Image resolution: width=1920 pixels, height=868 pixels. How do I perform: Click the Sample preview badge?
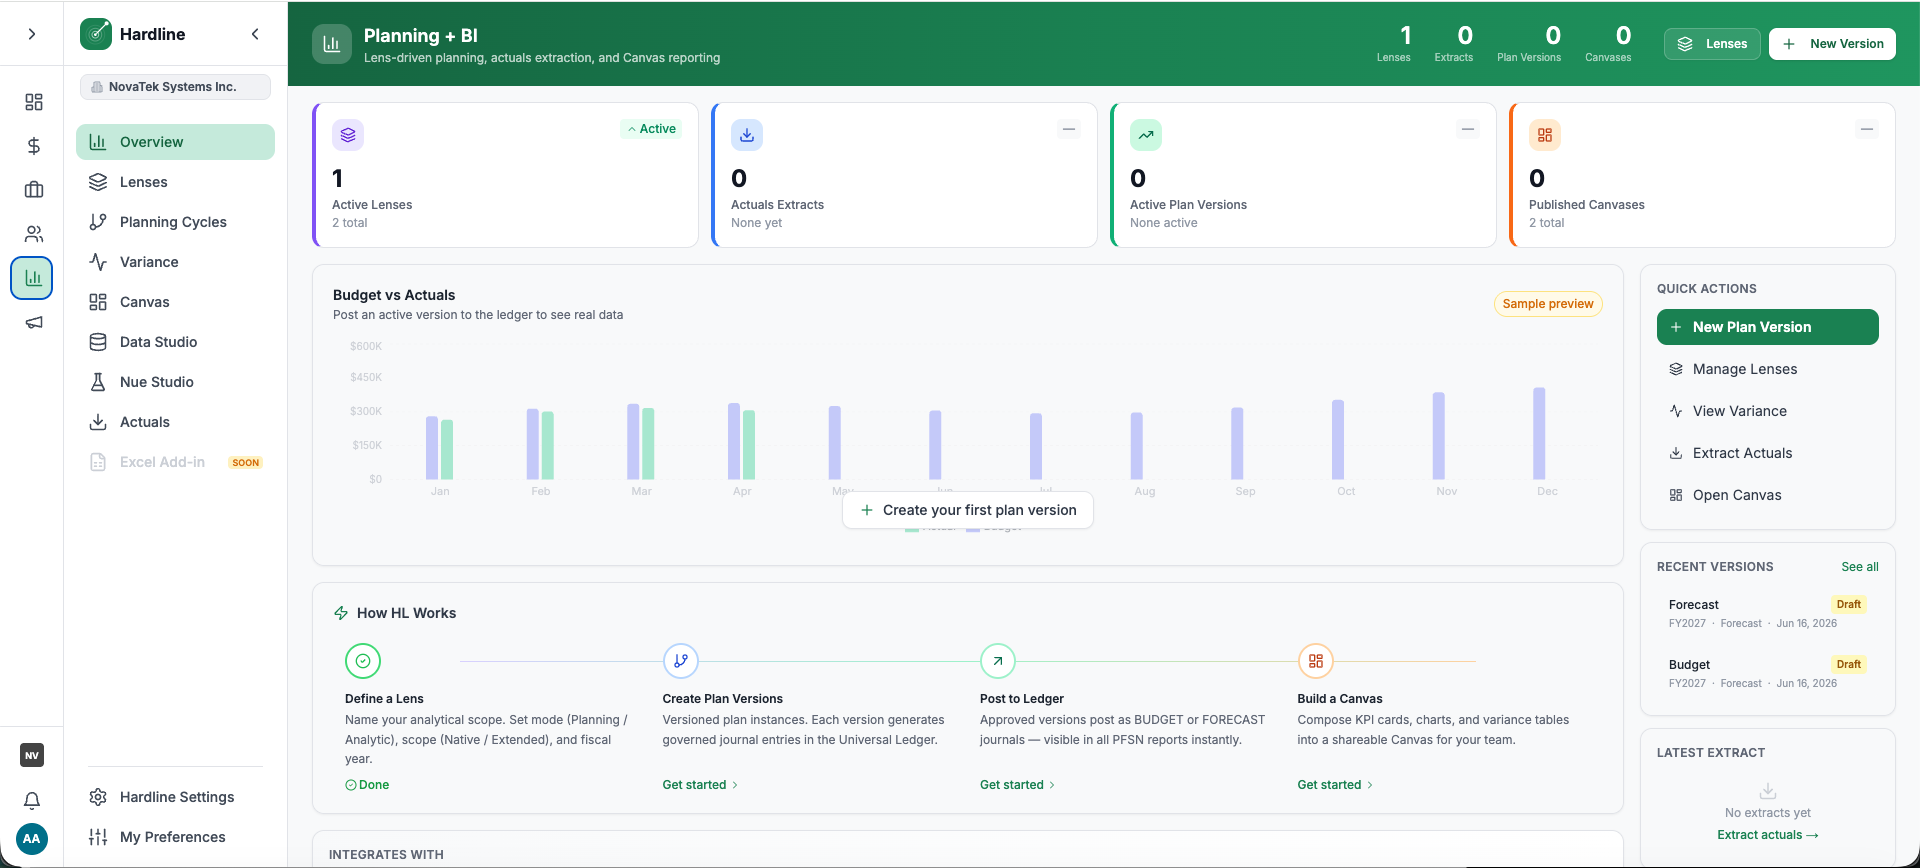pyautogui.click(x=1548, y=304)
